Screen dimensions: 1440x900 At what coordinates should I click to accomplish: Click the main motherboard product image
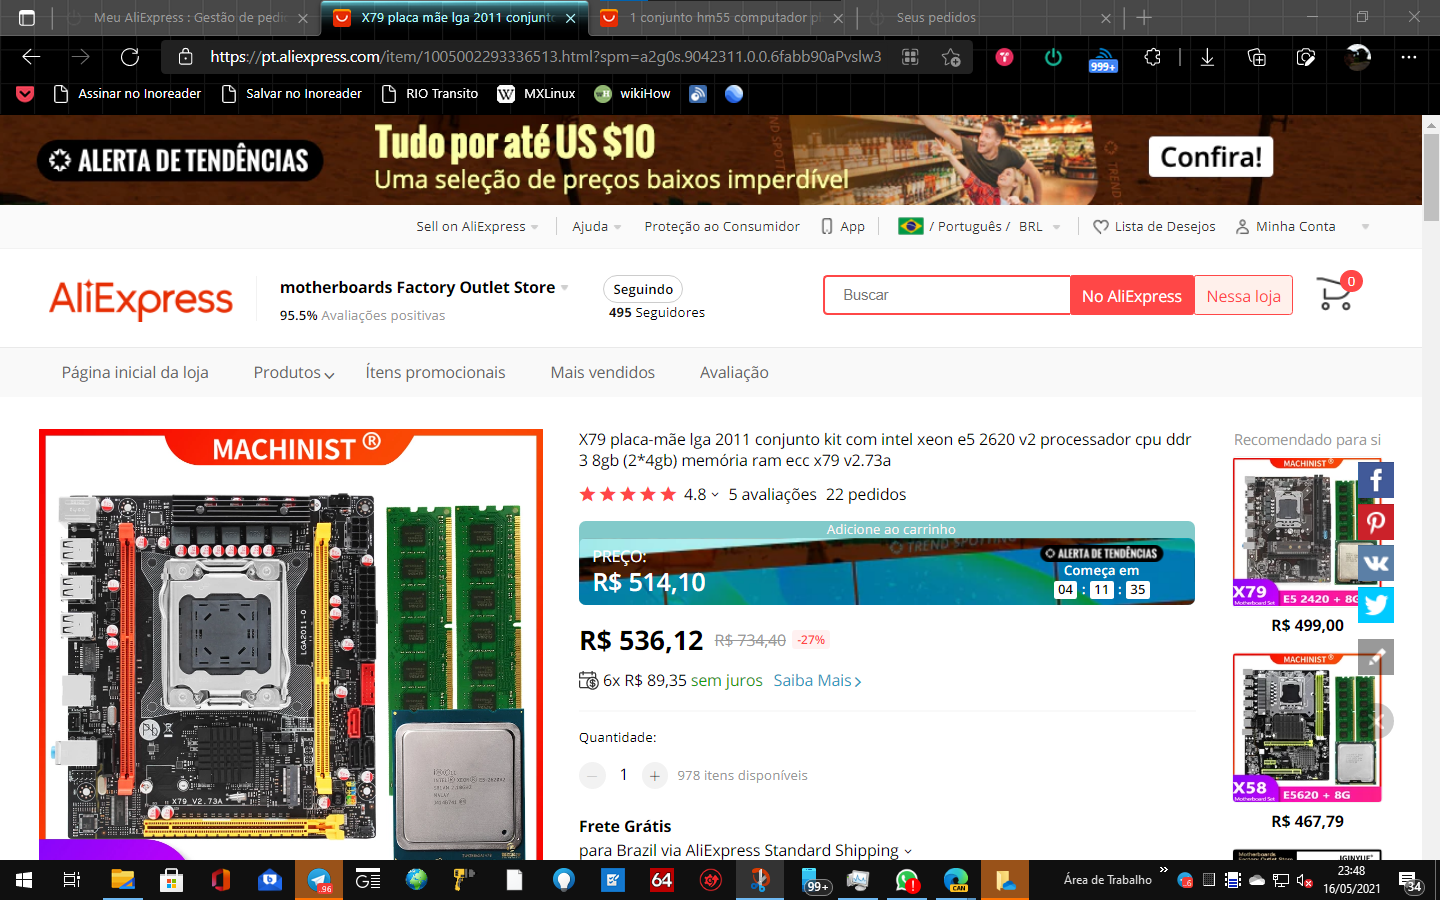tap(291, 645)
